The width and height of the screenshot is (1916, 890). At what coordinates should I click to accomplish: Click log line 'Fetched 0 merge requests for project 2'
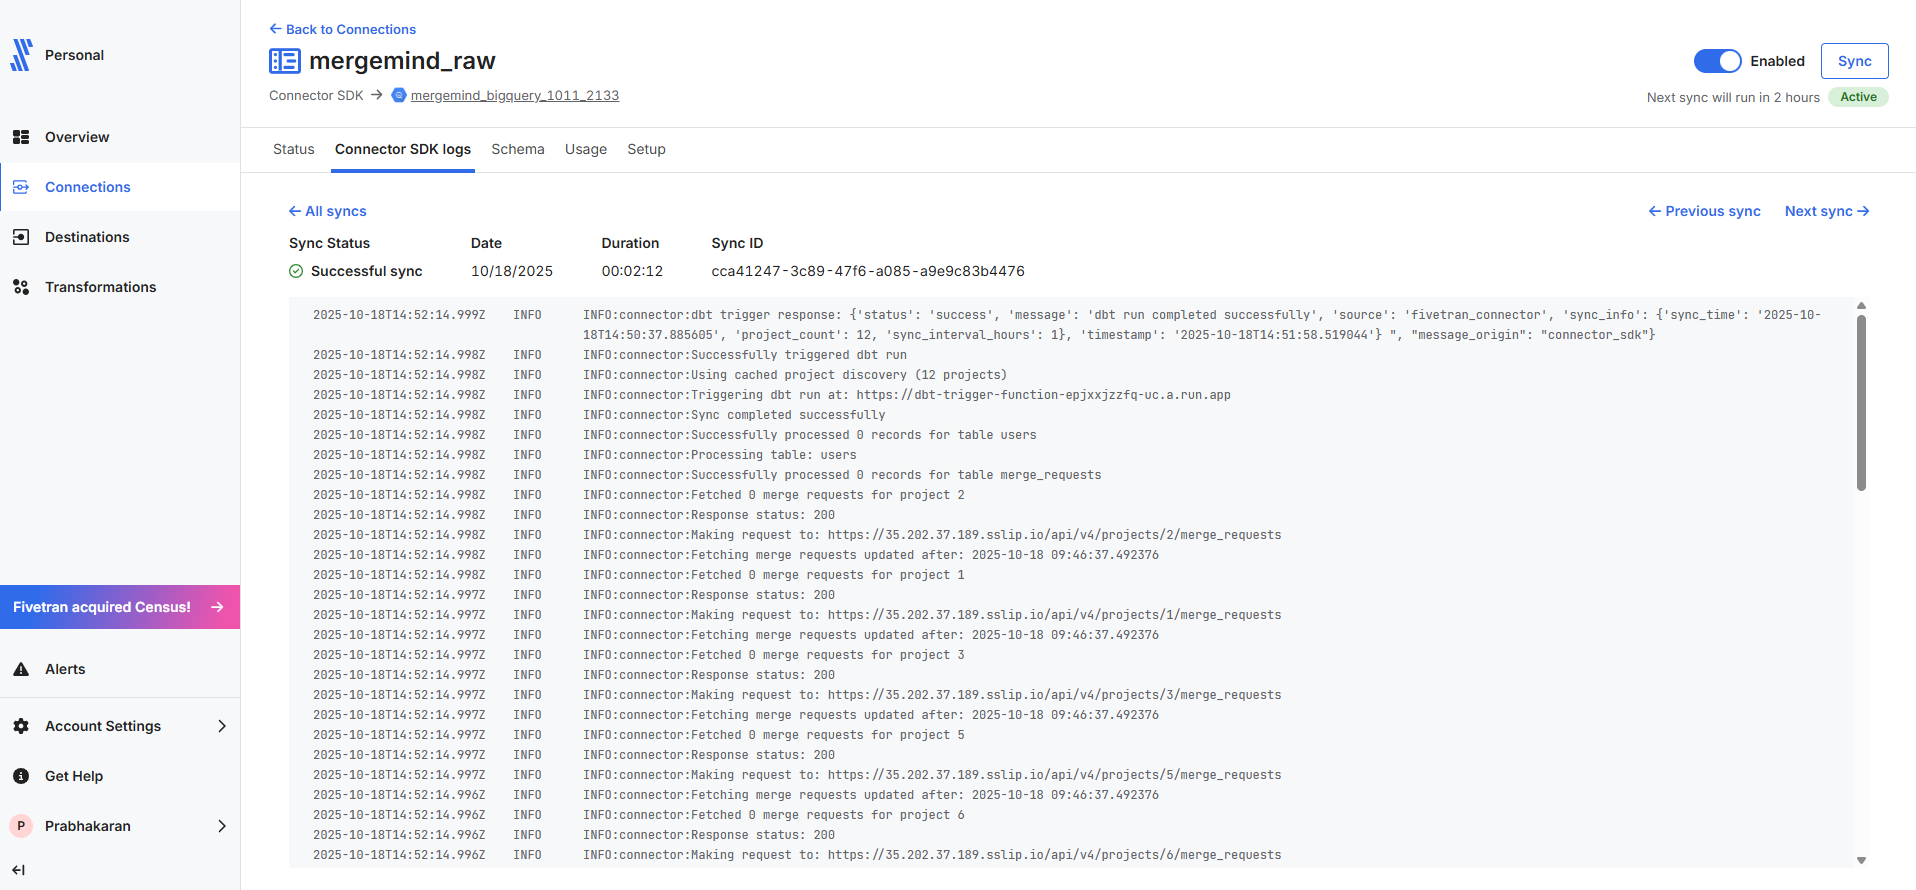(x=774, y=495)
